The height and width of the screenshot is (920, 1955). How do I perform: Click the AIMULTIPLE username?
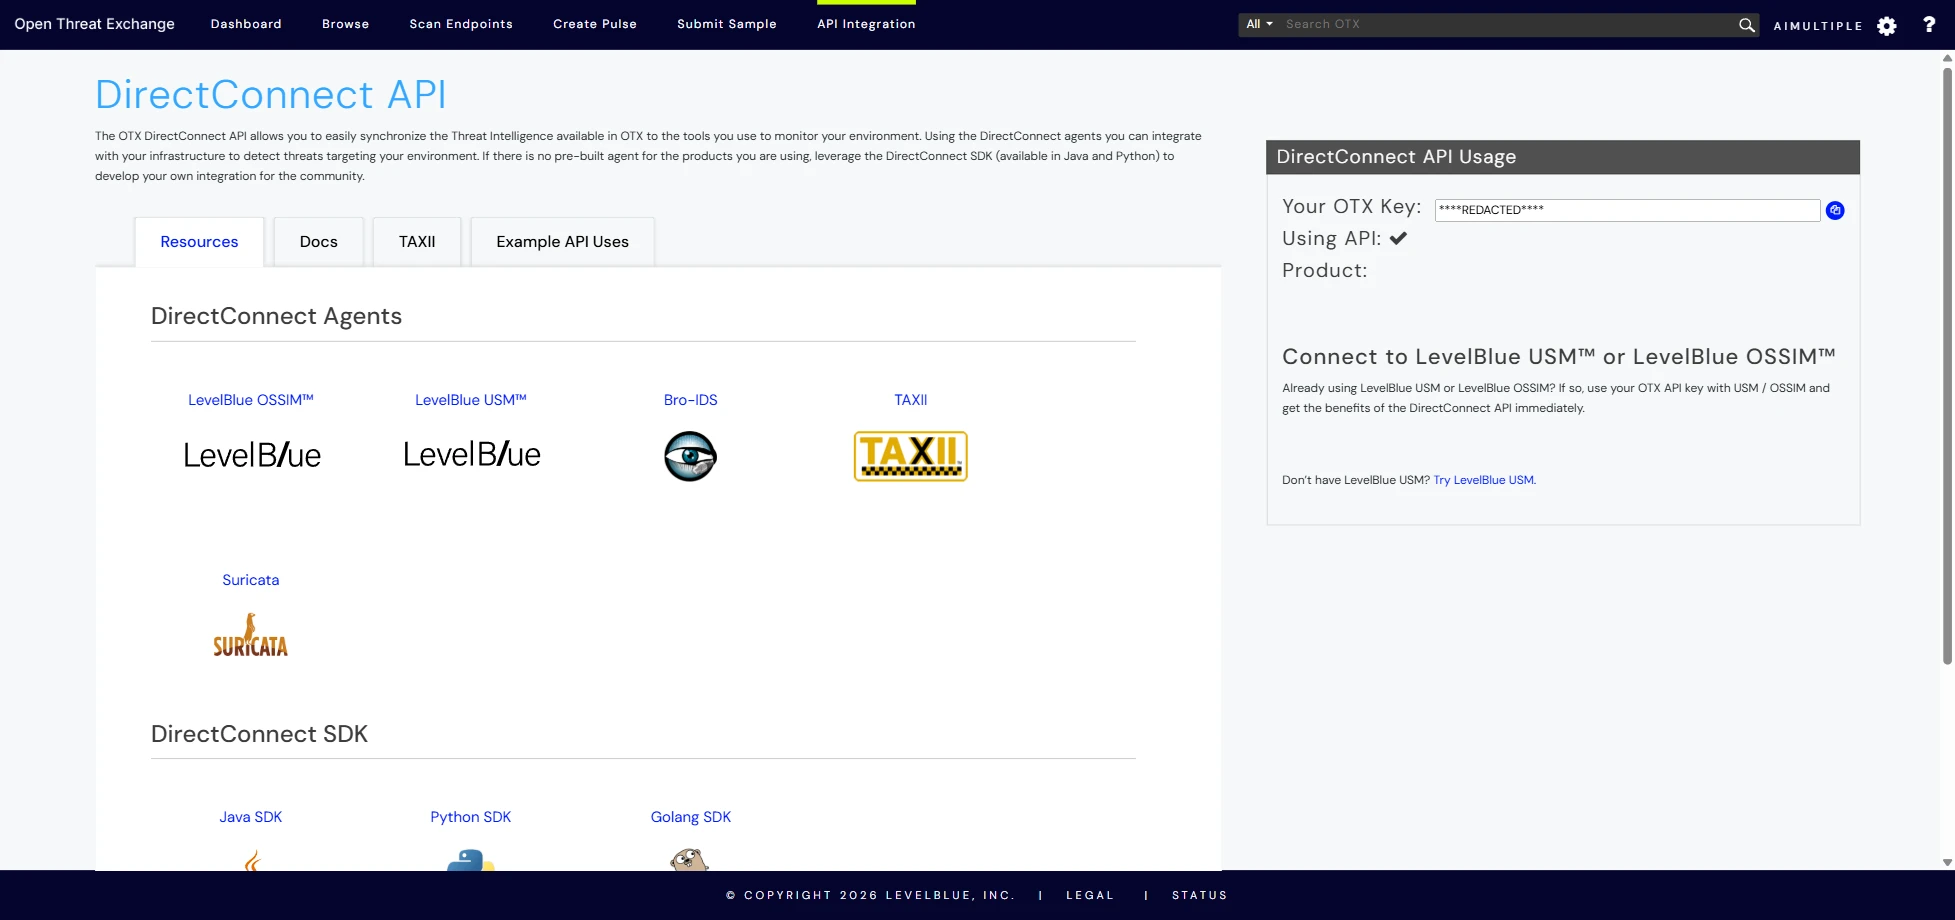coord(1818,26)
